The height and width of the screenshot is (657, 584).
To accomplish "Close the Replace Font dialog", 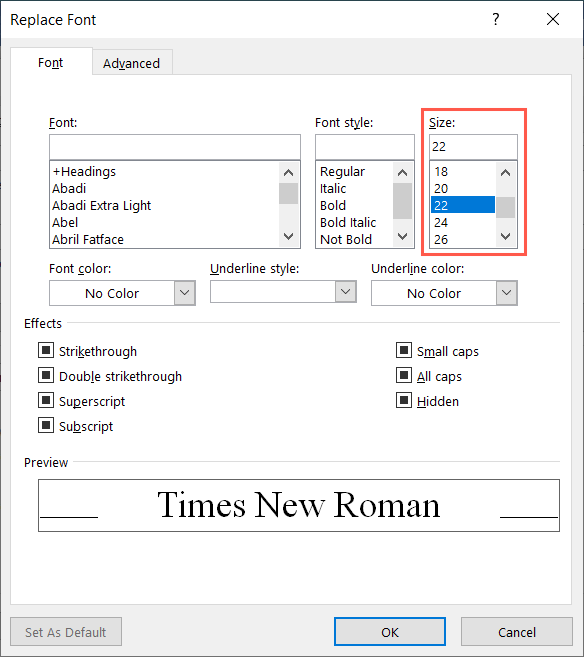I will click(x=553, y=19).
